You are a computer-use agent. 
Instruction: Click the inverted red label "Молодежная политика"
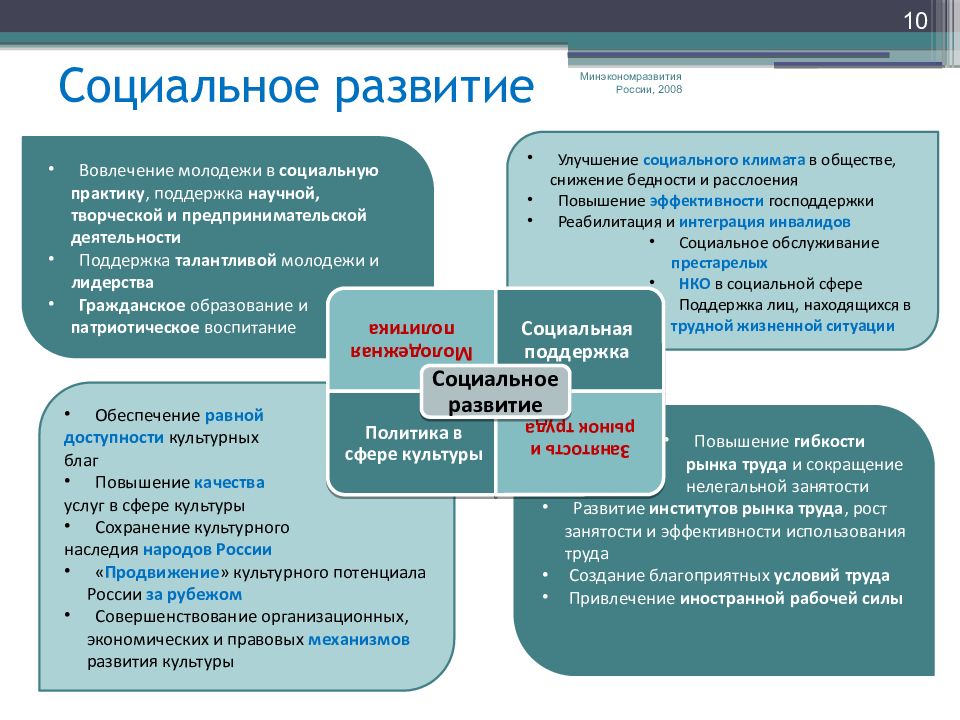click(411, 340)
